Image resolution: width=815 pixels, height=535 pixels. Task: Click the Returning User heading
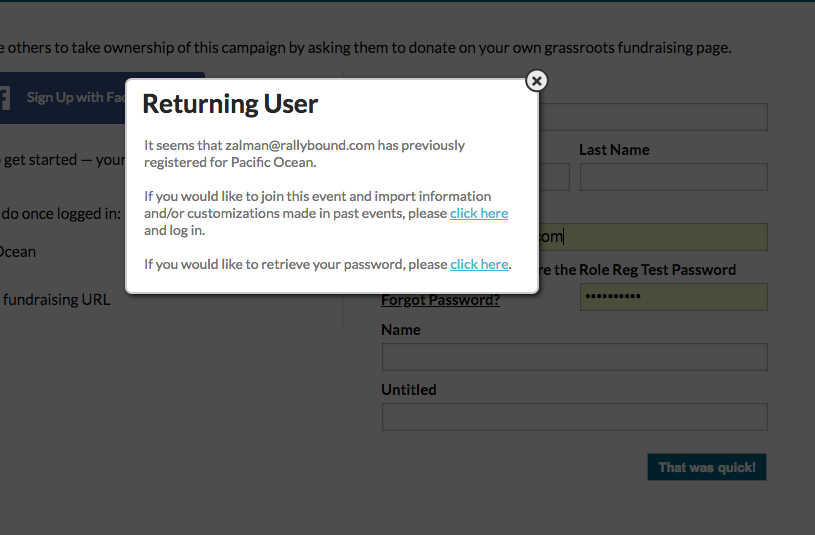(230, 104)
